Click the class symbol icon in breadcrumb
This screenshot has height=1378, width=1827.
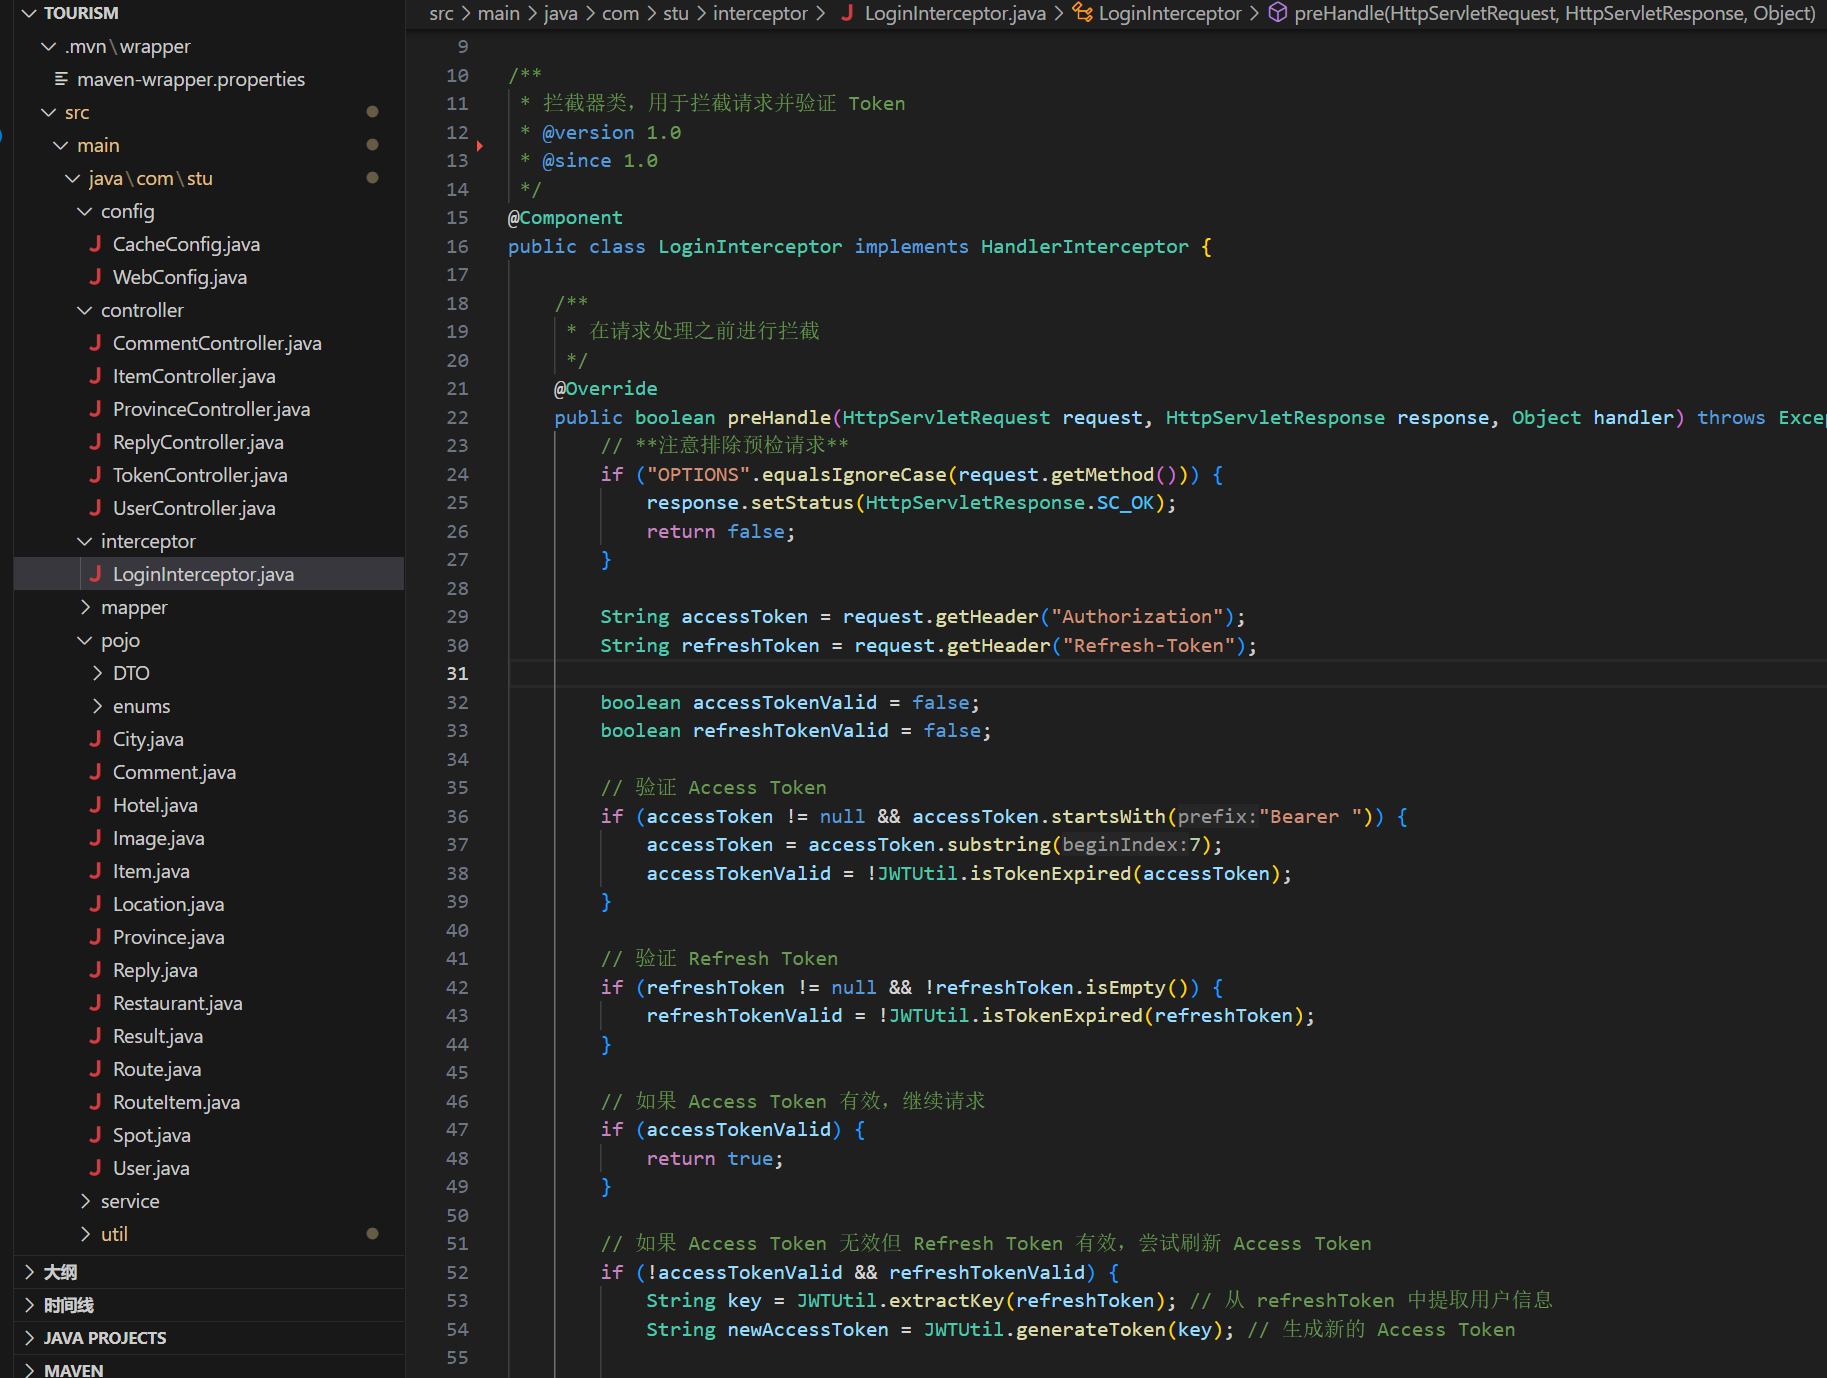point(1082,13)
